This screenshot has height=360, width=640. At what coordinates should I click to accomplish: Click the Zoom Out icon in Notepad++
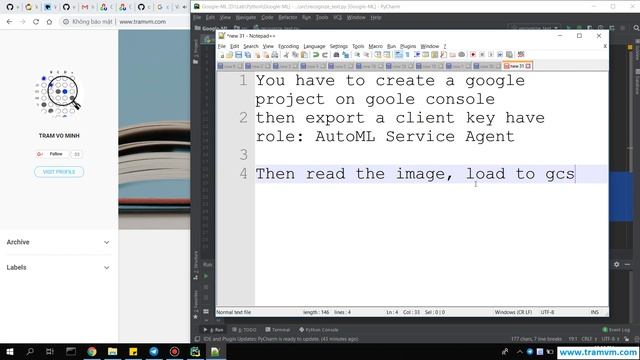[366, 55]
